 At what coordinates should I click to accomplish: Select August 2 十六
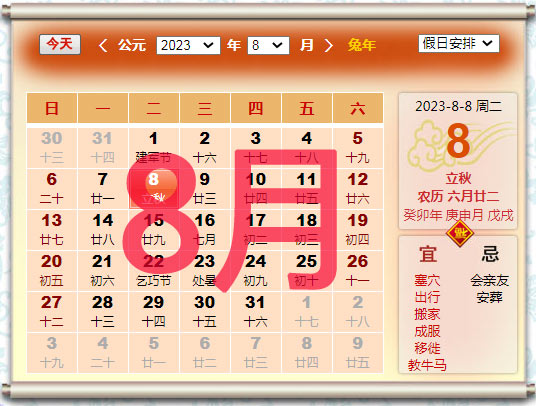(x=205, y=148)
